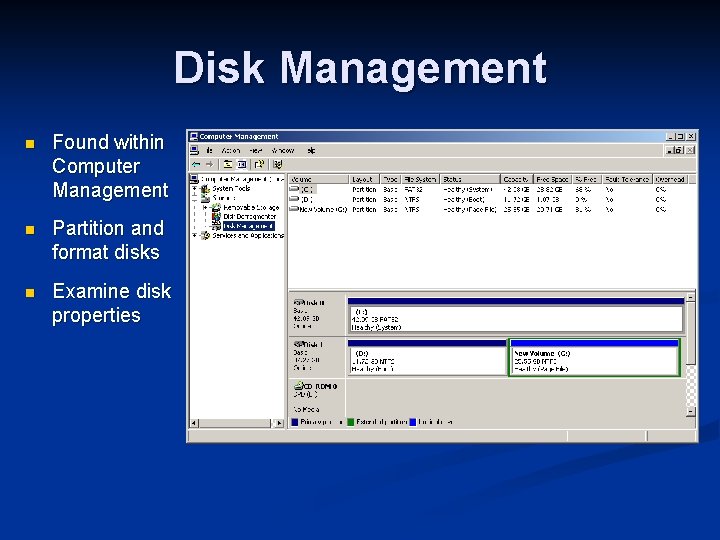Click the Removable Storage tree icon
Image resolution: width=720 pixels, height=540 pixels.
pos(216,208)
